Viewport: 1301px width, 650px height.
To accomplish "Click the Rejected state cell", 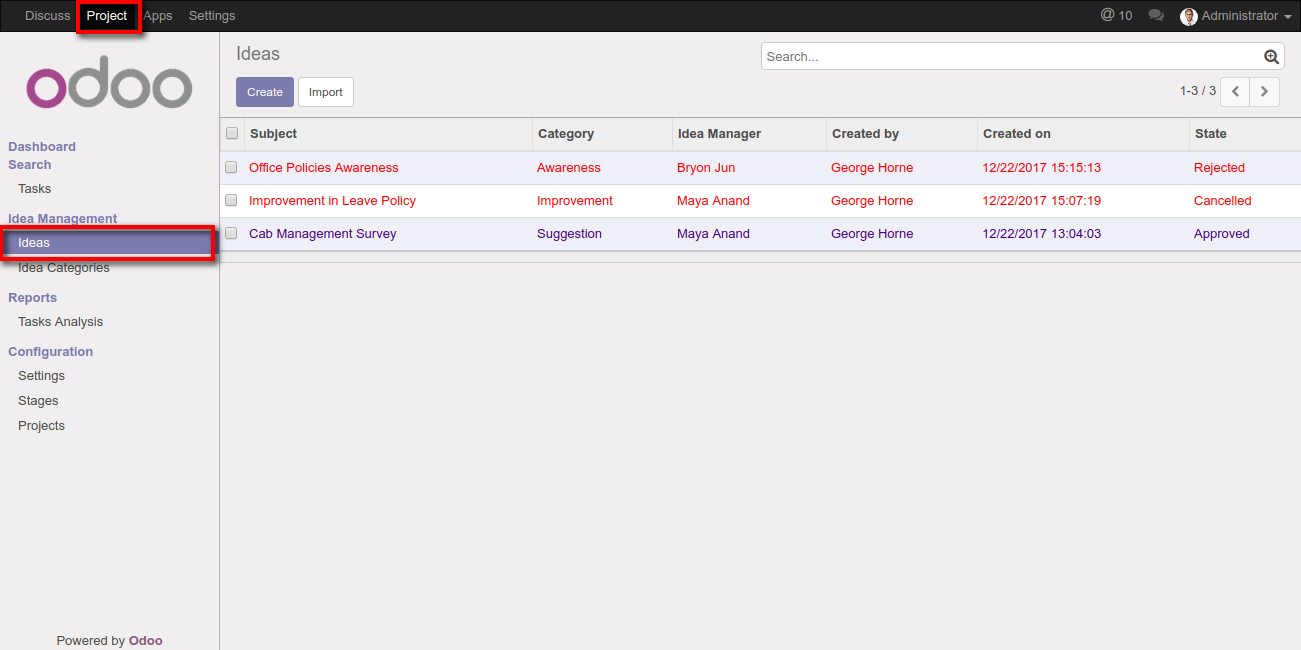I will tap(1220, 168).
